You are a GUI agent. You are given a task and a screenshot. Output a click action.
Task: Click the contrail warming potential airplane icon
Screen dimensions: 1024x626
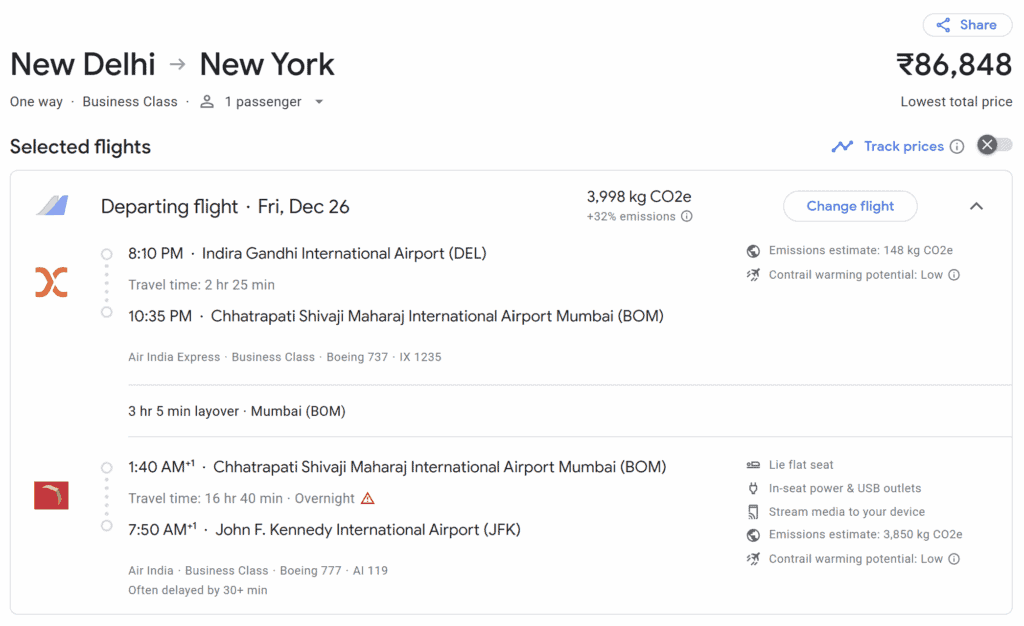[753, 274]
